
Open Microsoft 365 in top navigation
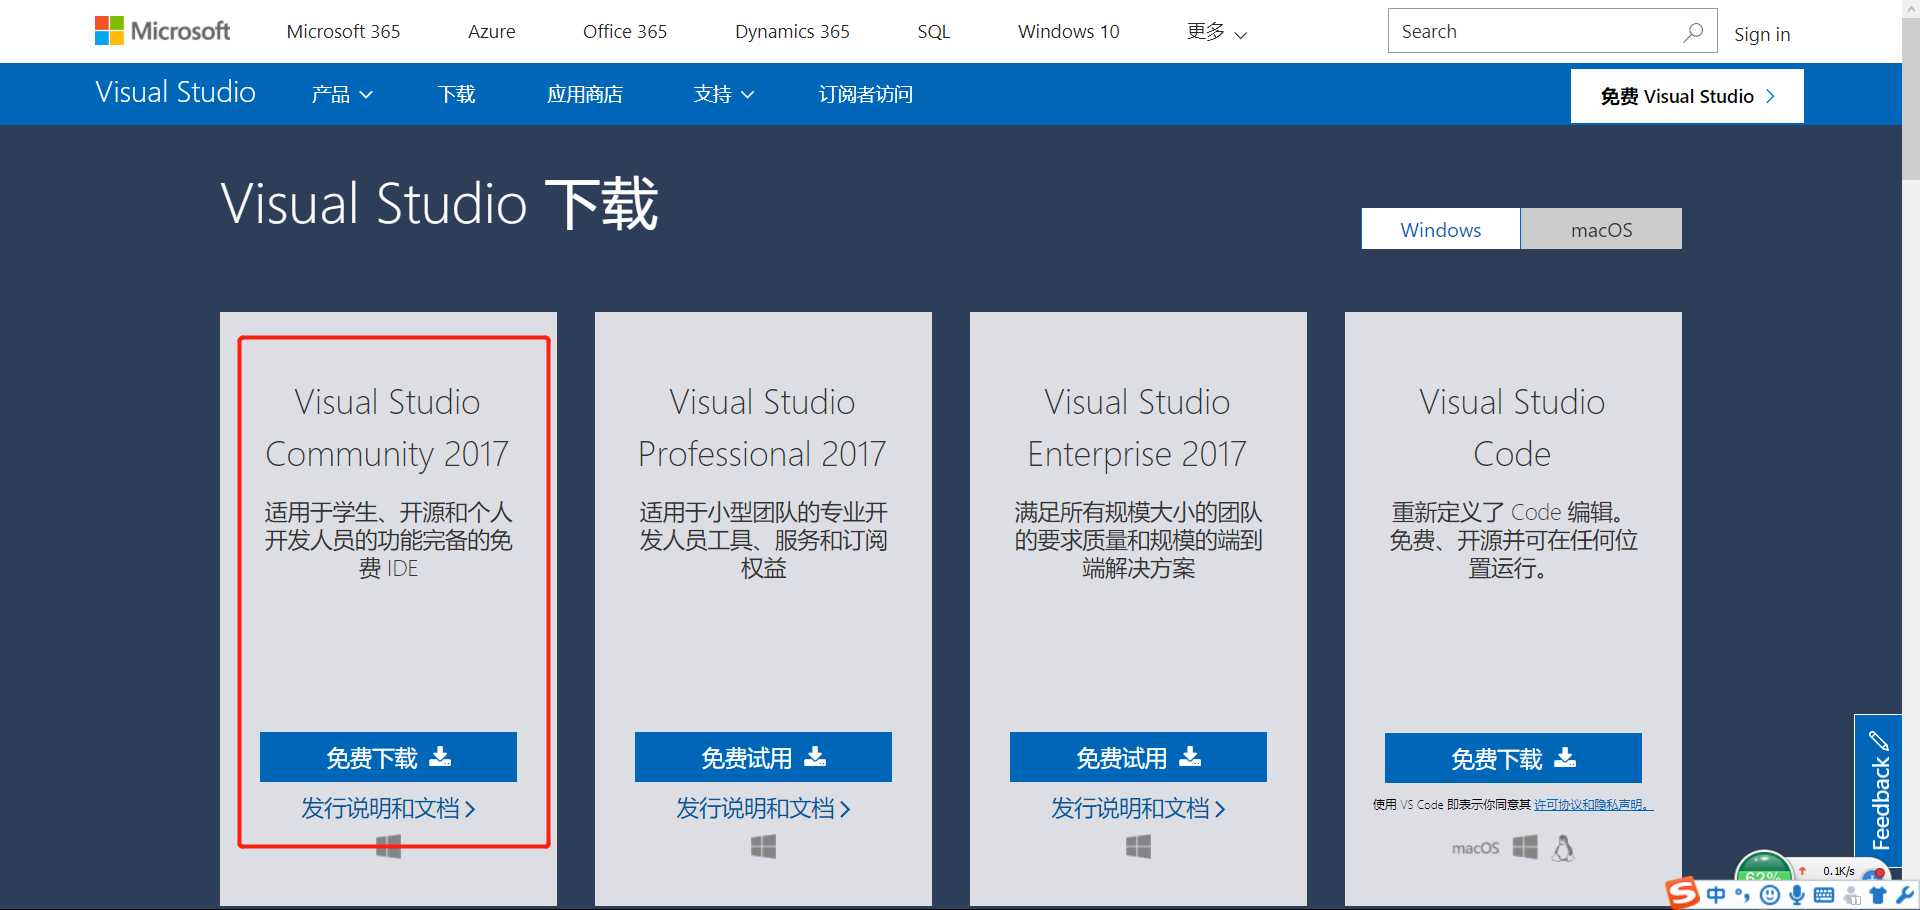click(343, 31)
